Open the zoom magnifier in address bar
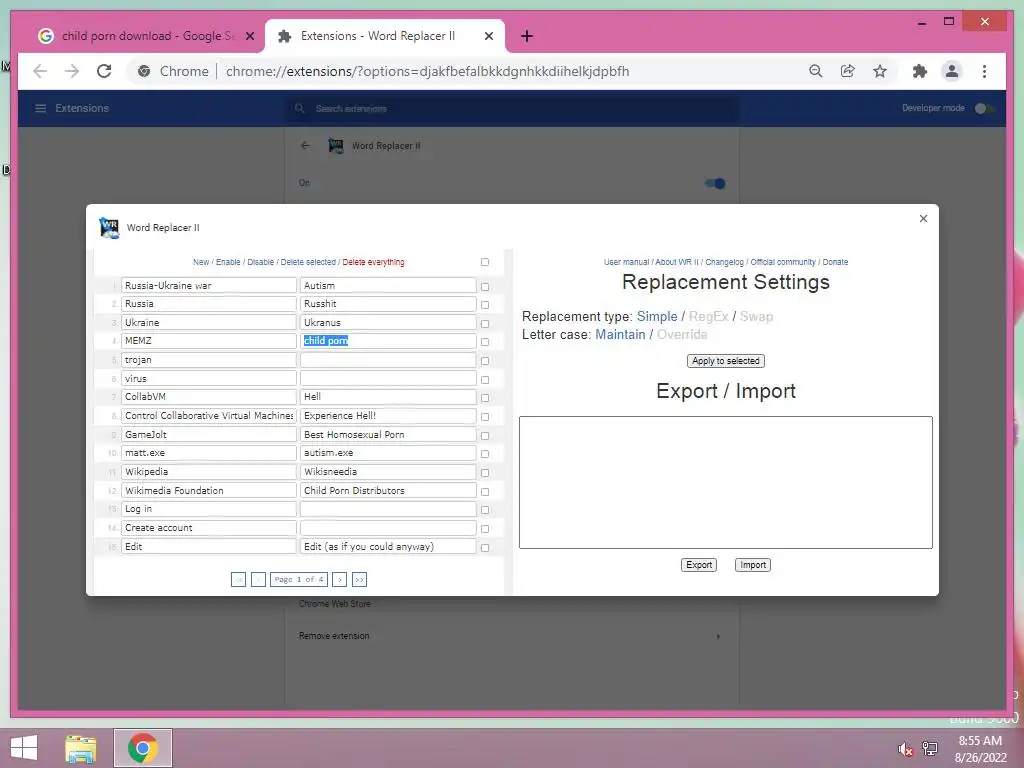 pyautogui.click(x=815, y=71)
